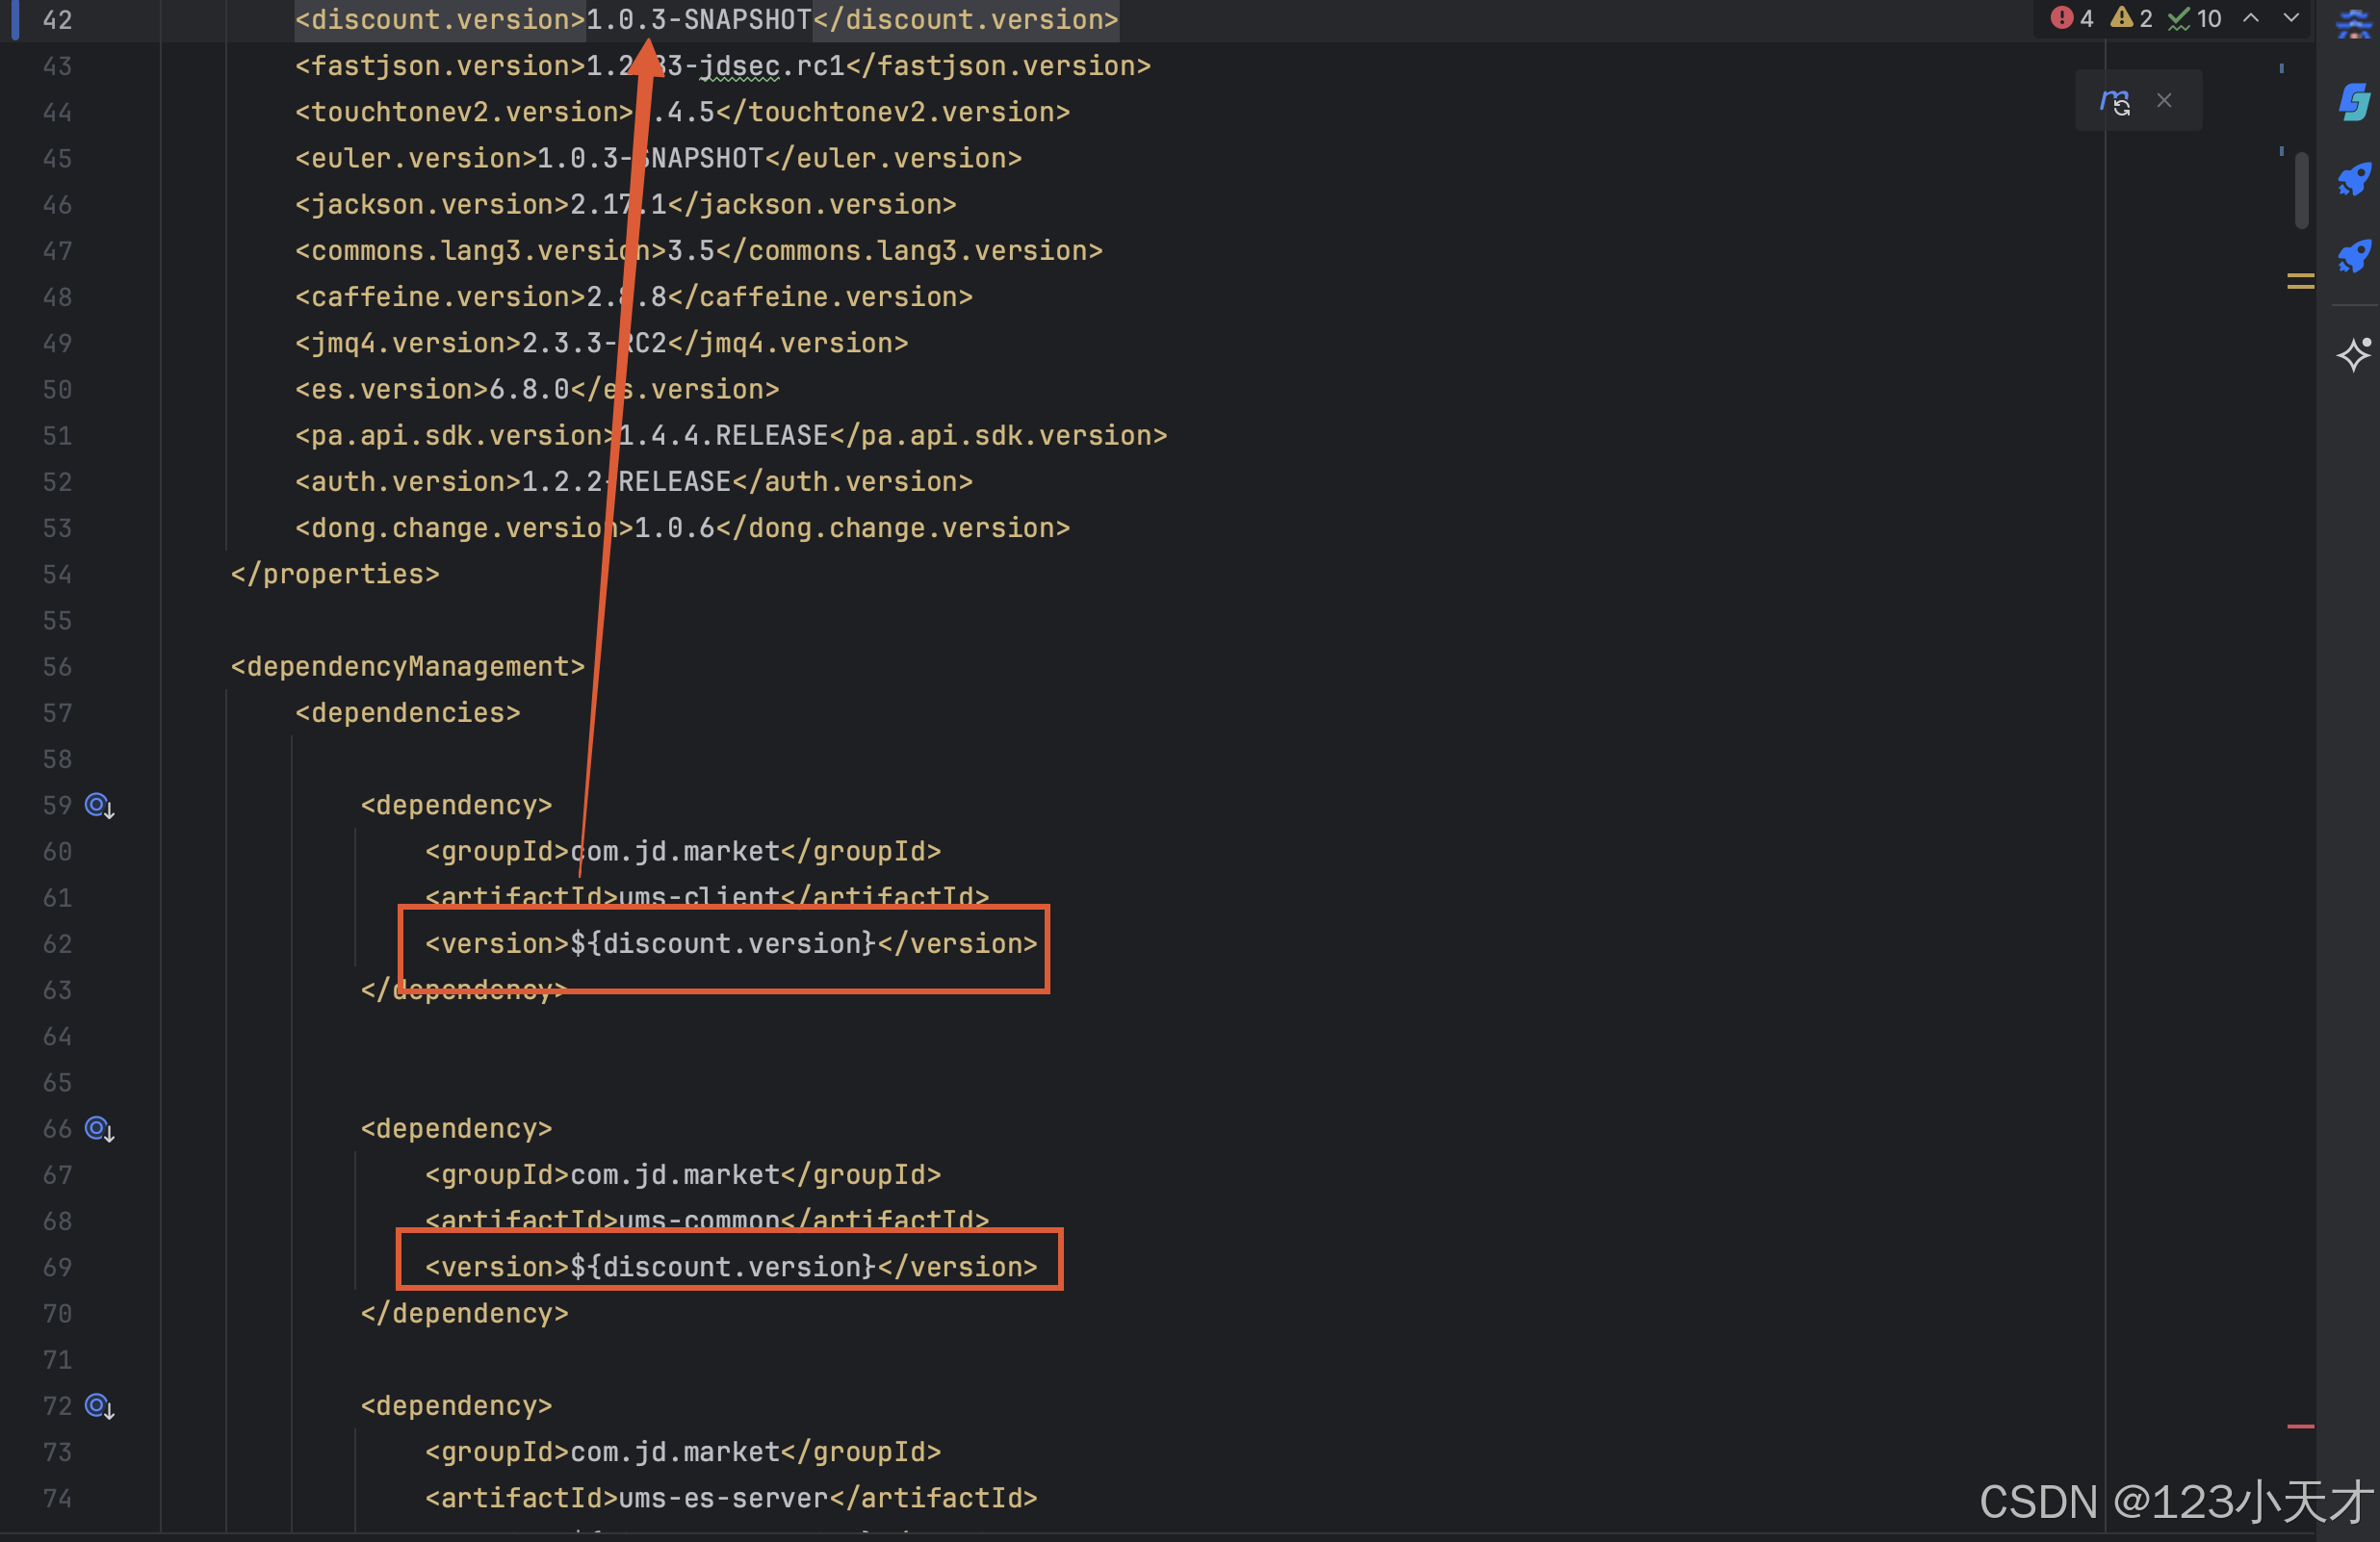Click gutter icon on line 66

pos(99,1129)
